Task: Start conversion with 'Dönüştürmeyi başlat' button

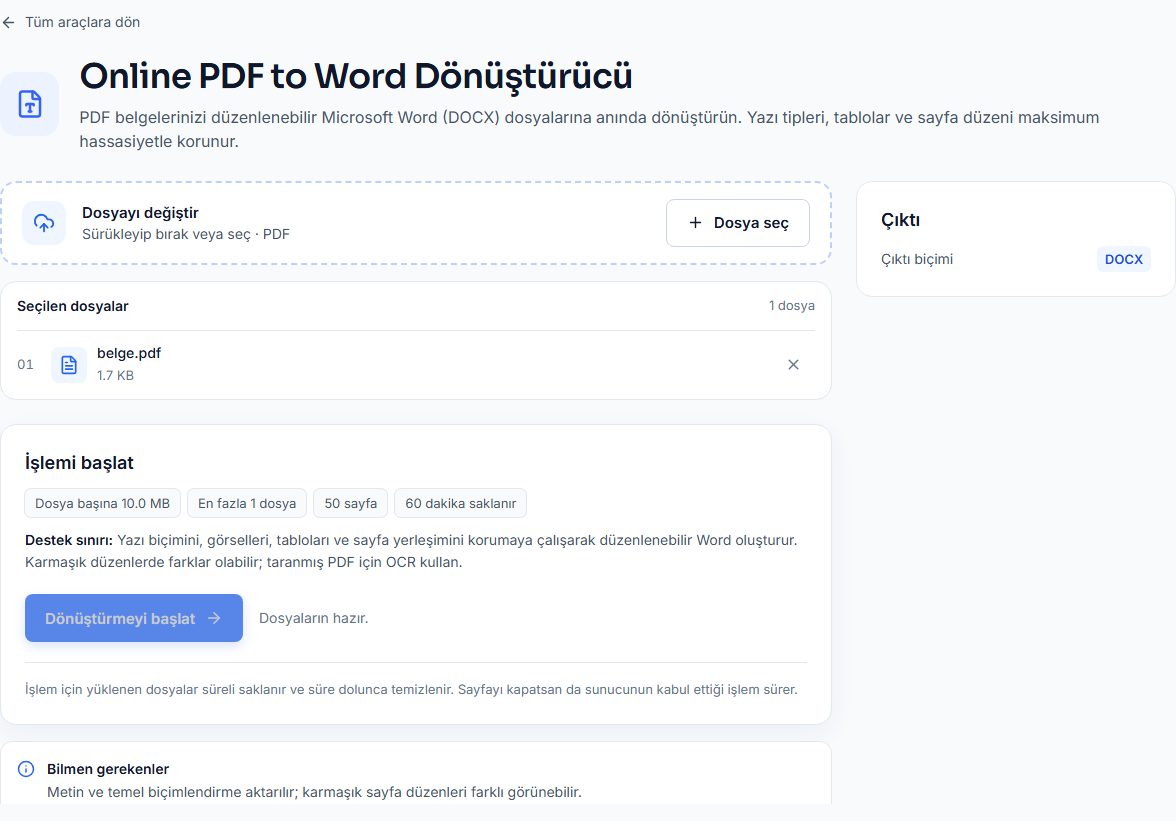Action: (x=134, y=618)
